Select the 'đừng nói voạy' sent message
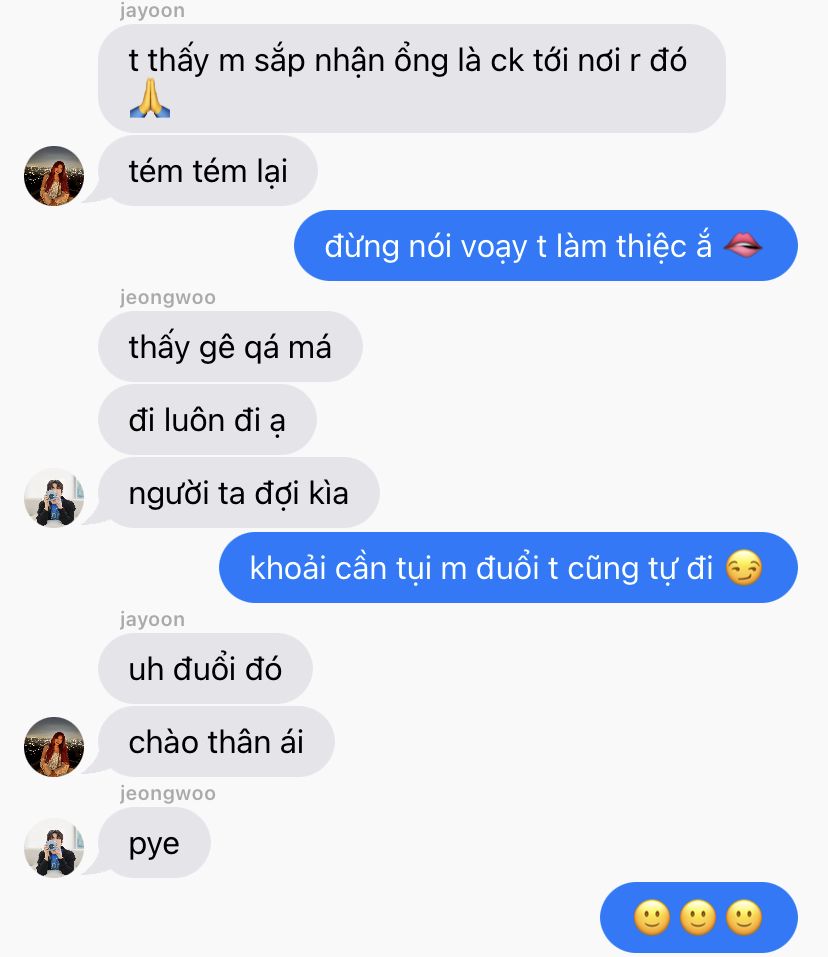The width and height of the screenshot is (828, 957). (545, 245)
